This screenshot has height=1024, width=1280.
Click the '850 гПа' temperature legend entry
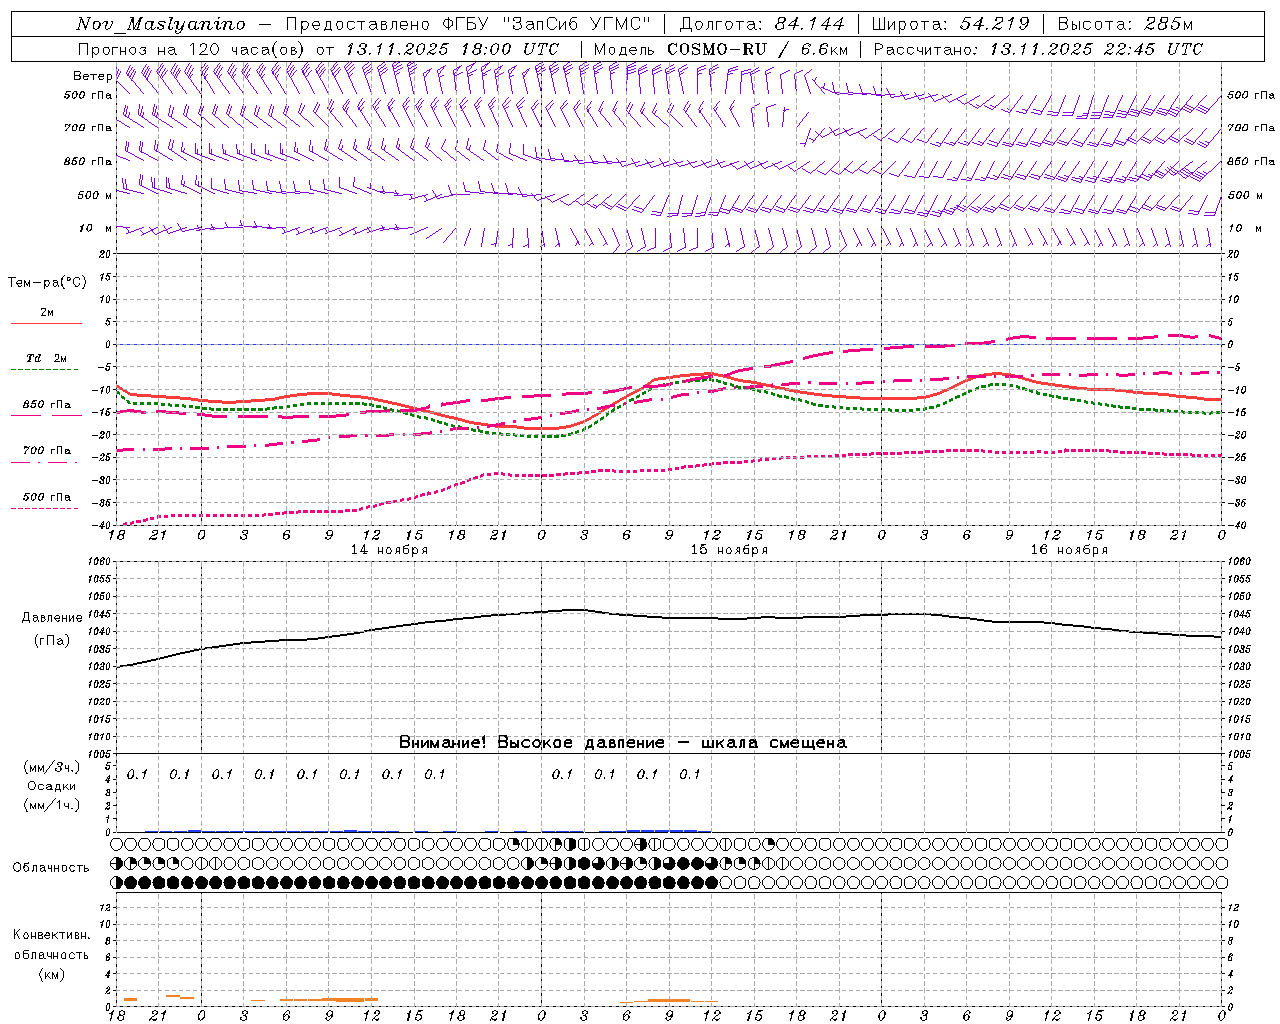(x=46, y=405)
